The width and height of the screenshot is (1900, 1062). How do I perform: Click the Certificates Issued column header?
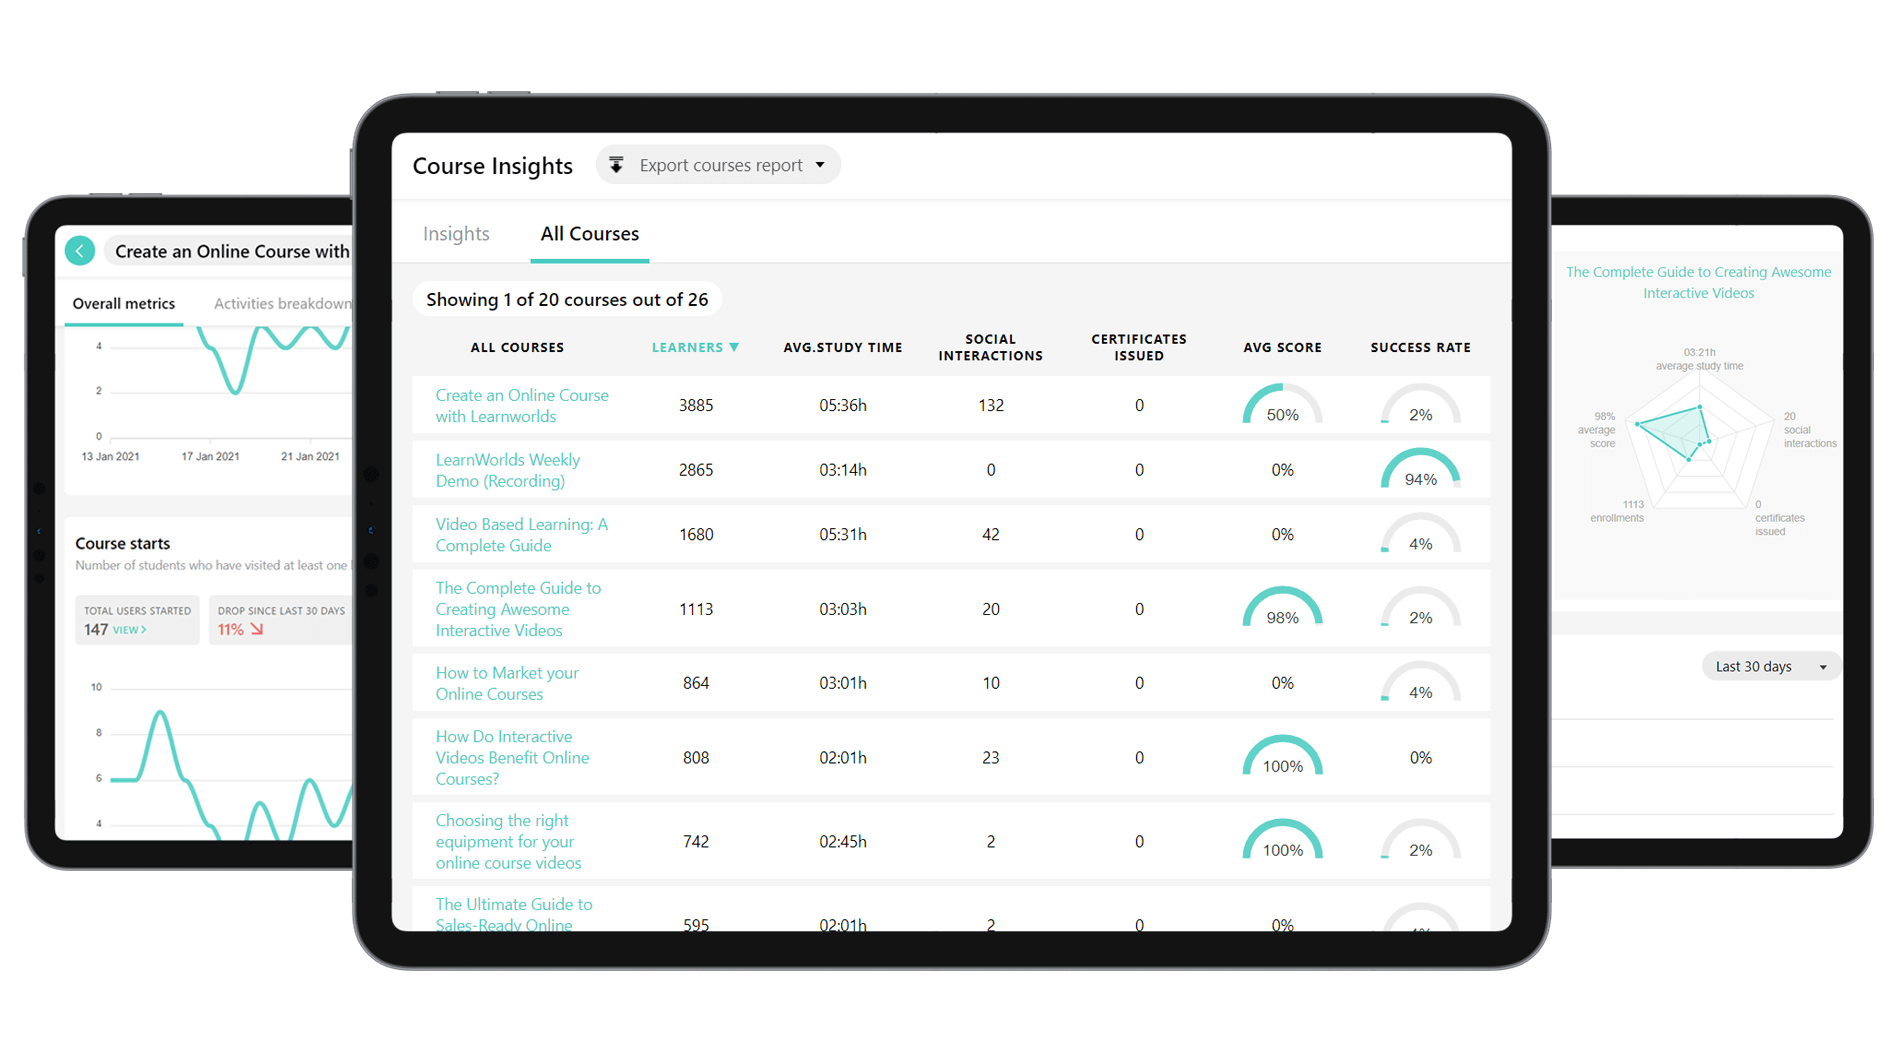point(1139,347)
